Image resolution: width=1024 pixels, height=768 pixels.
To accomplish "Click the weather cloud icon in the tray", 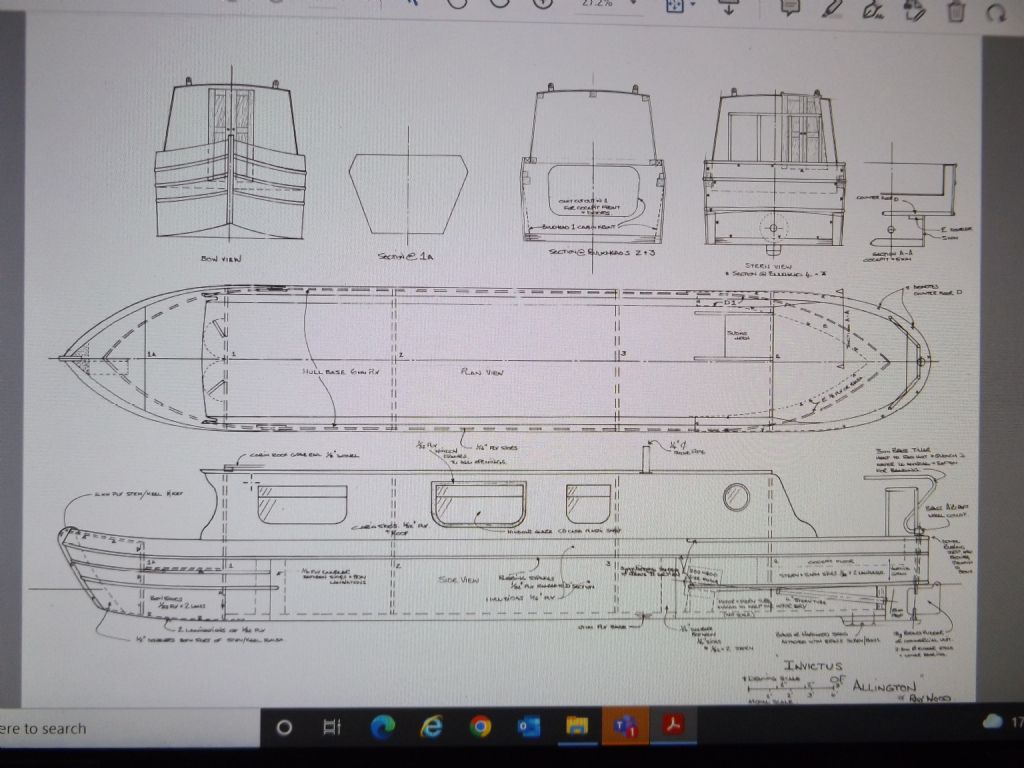I will point(991,721).
